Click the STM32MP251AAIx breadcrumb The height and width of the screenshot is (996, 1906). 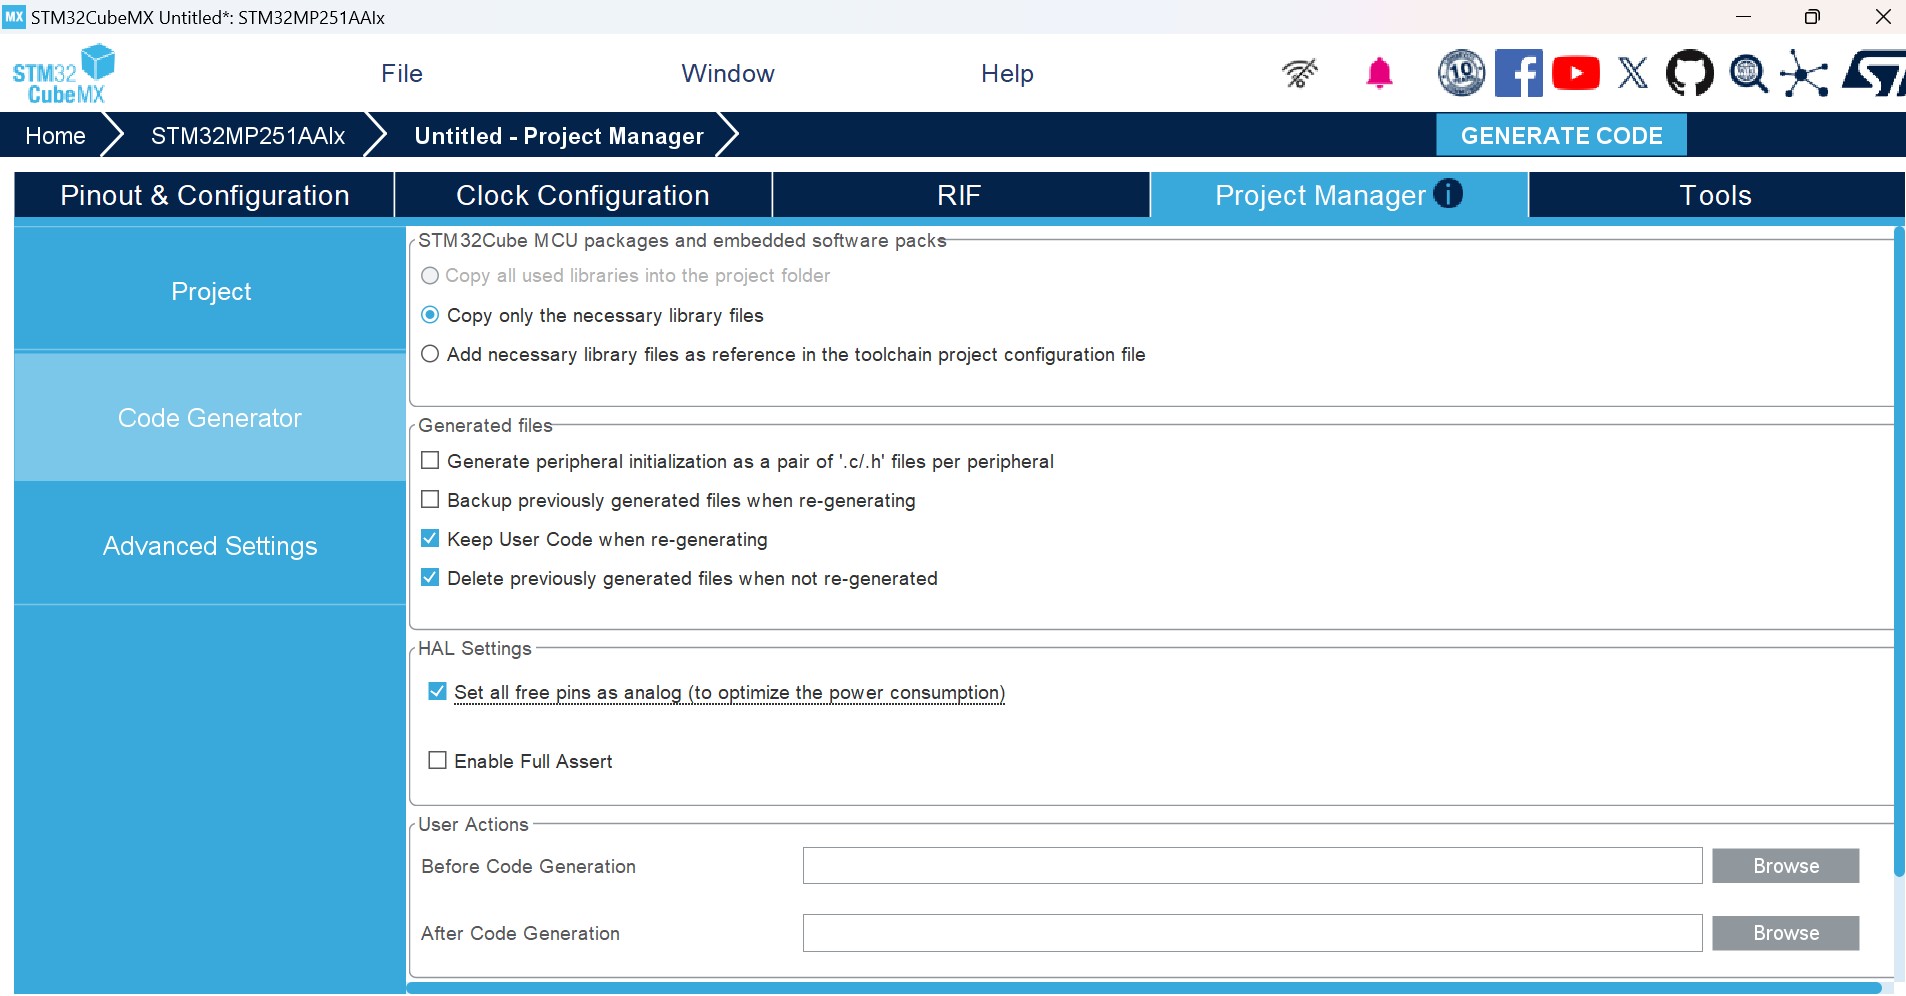pyautogui.click(x=248, y=135)
